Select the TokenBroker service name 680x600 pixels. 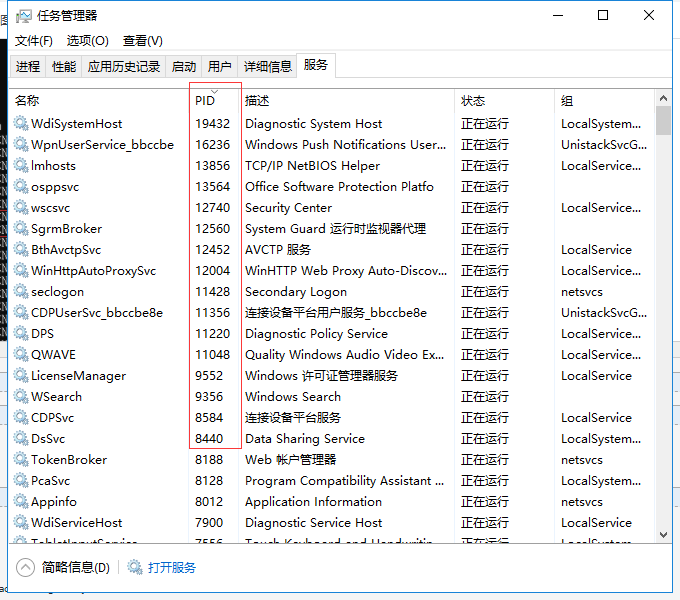click(x=69, y=460)
